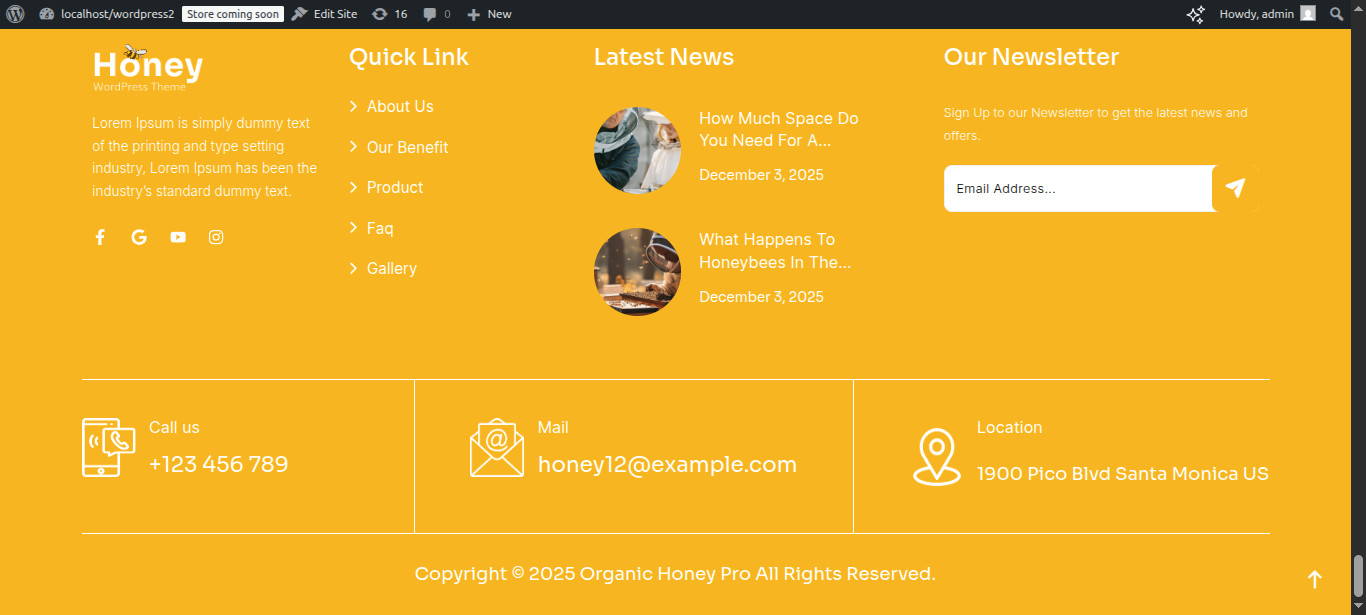The width and height of the screenshot is (1366, 615).
Task: Click the scroll-to-top arrow icon
Action: click(1315, 580)
